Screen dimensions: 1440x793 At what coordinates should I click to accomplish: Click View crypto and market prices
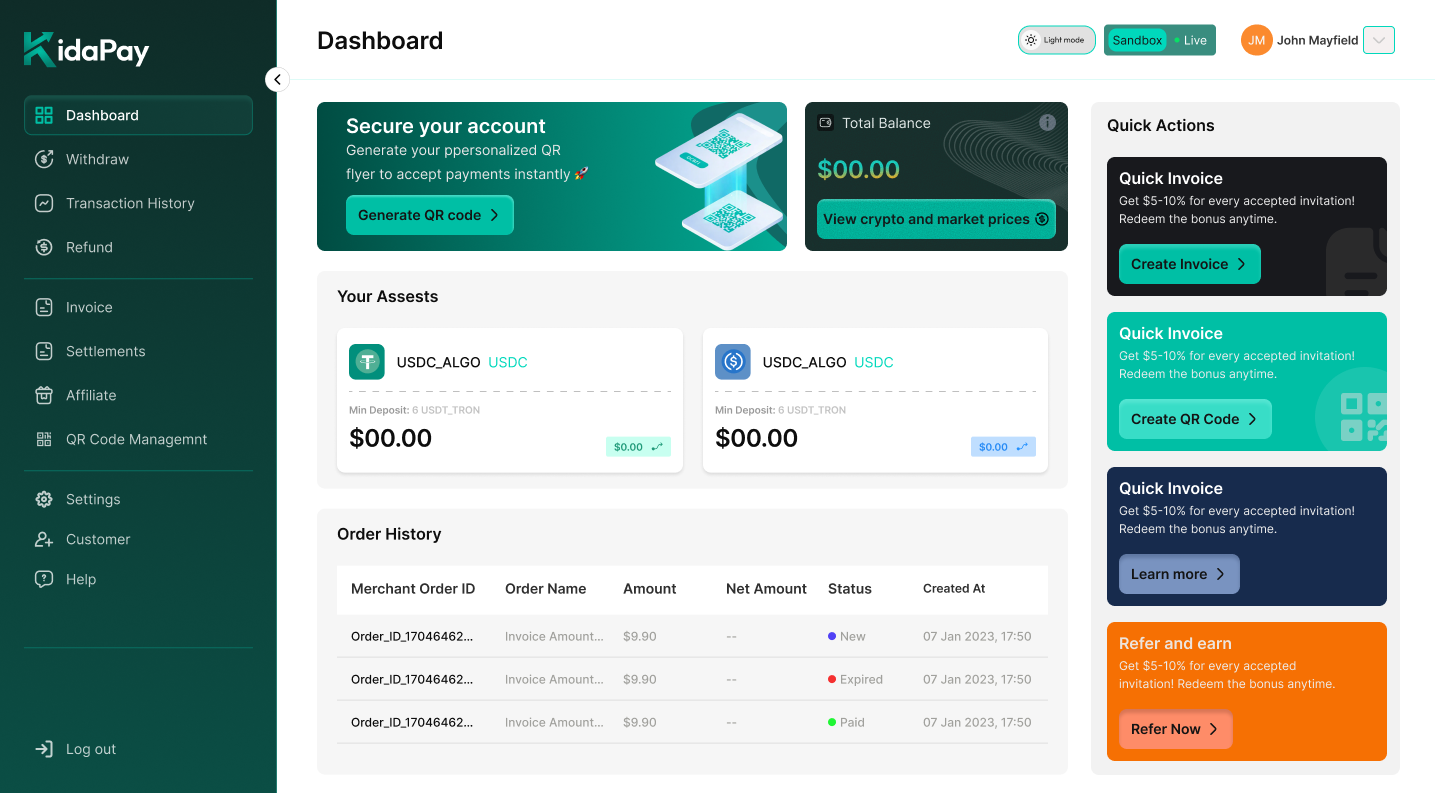tap(936, 219)
